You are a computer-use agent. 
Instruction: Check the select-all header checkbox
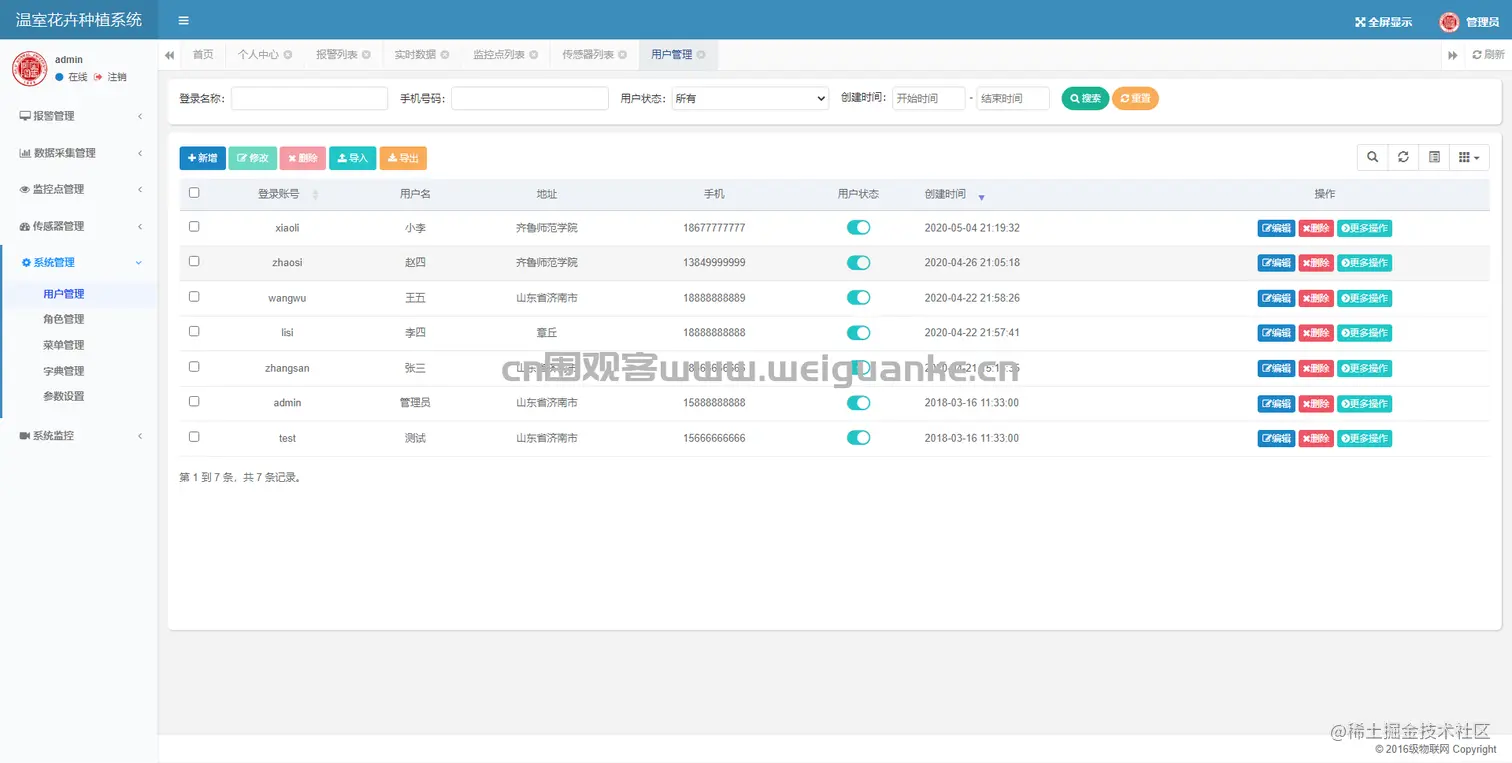(x=194, y=193)
